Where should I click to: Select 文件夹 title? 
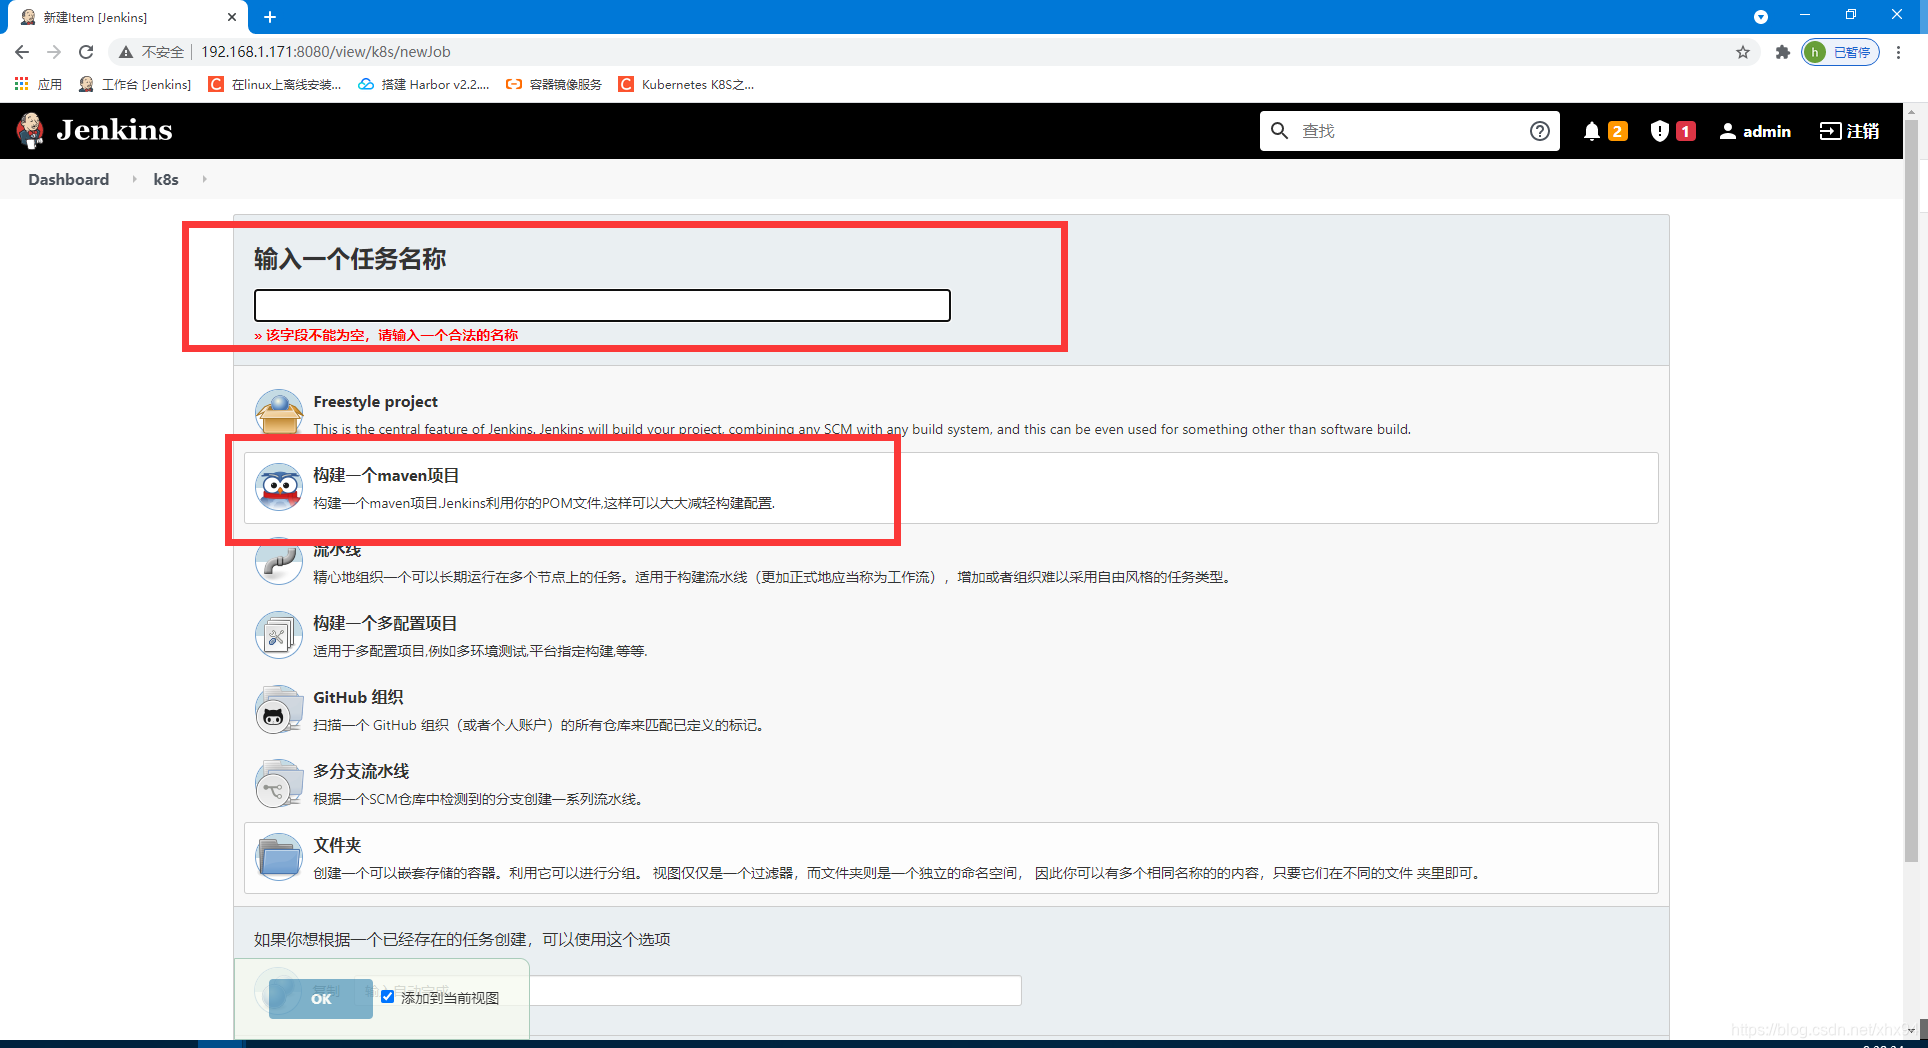pyautogui.click(x=337, y=845)
